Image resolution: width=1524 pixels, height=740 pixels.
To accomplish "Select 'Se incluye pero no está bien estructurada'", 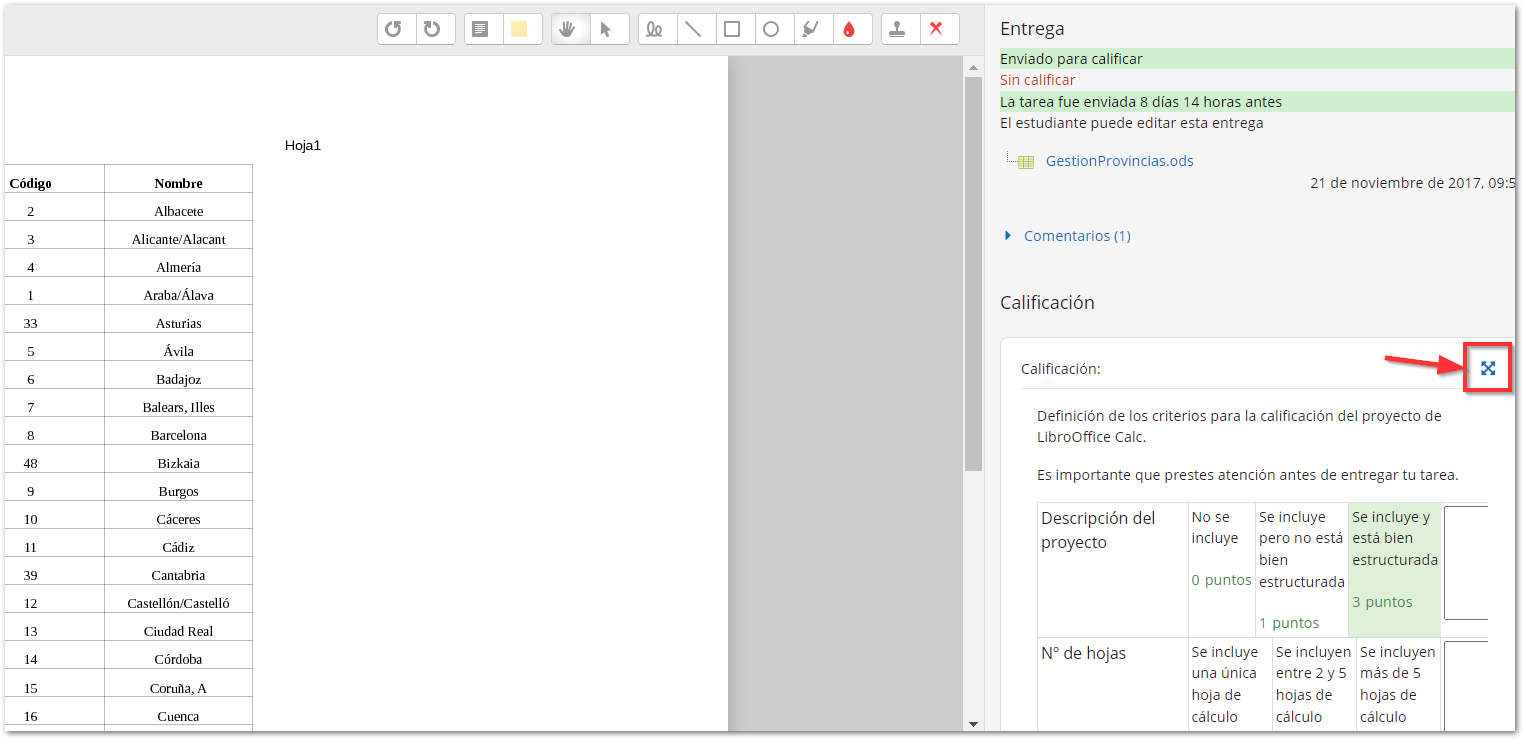I will coord(1301,570).
